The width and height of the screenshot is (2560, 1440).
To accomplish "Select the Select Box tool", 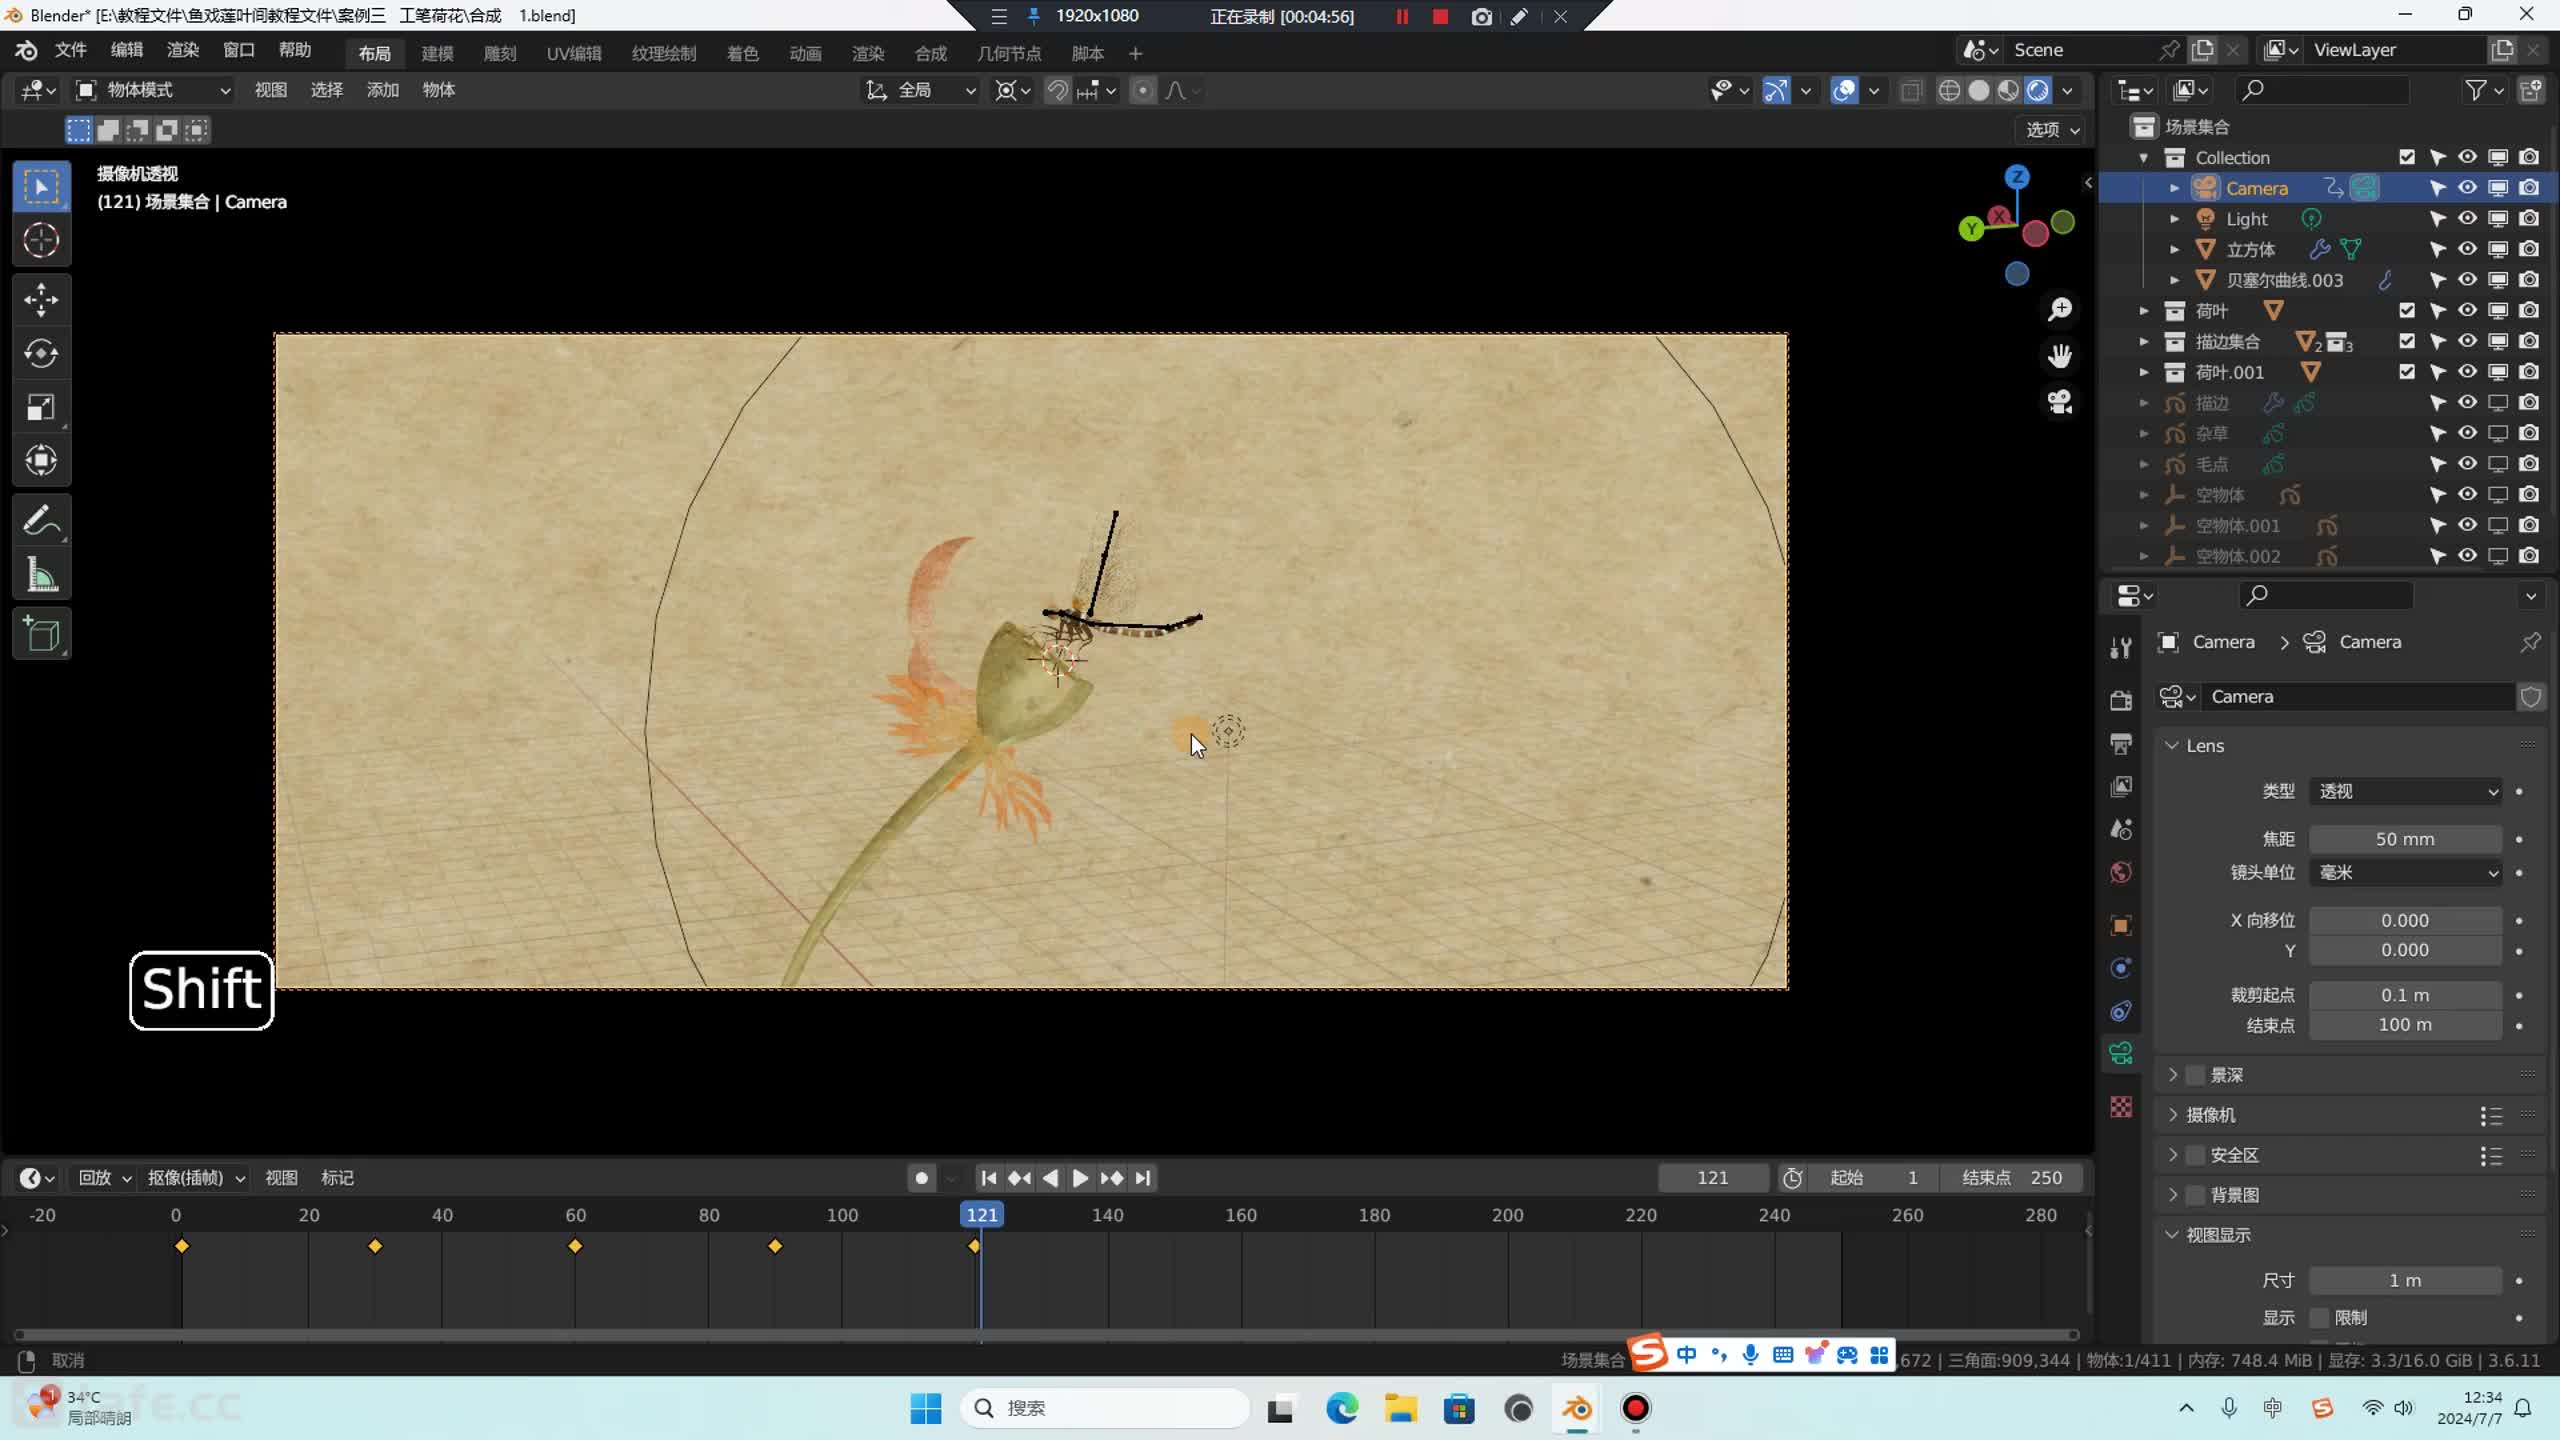I will (41, 187).
